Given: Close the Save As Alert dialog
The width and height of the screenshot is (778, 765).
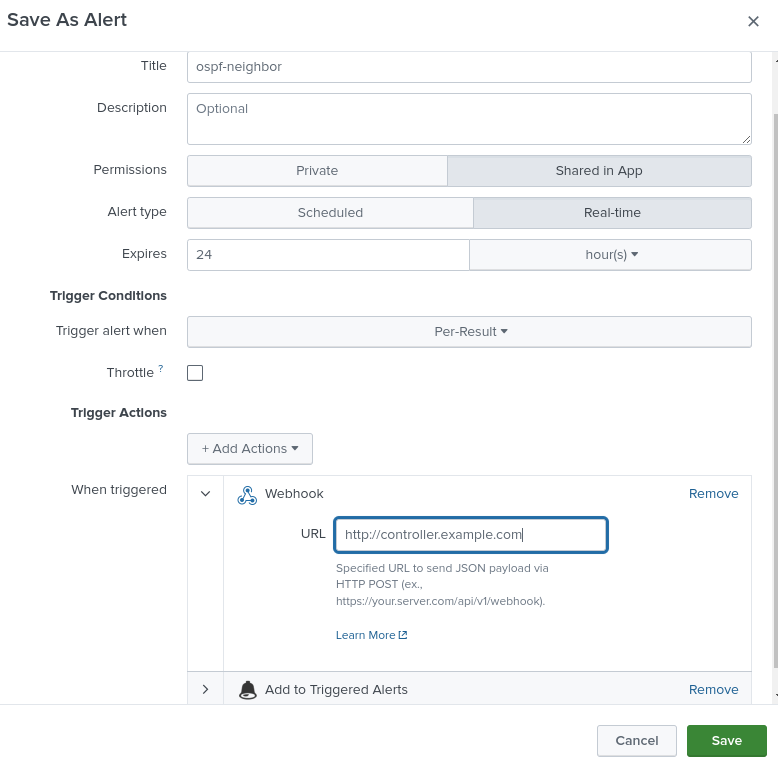Looking at the screenshot, I should pos(753,21).
